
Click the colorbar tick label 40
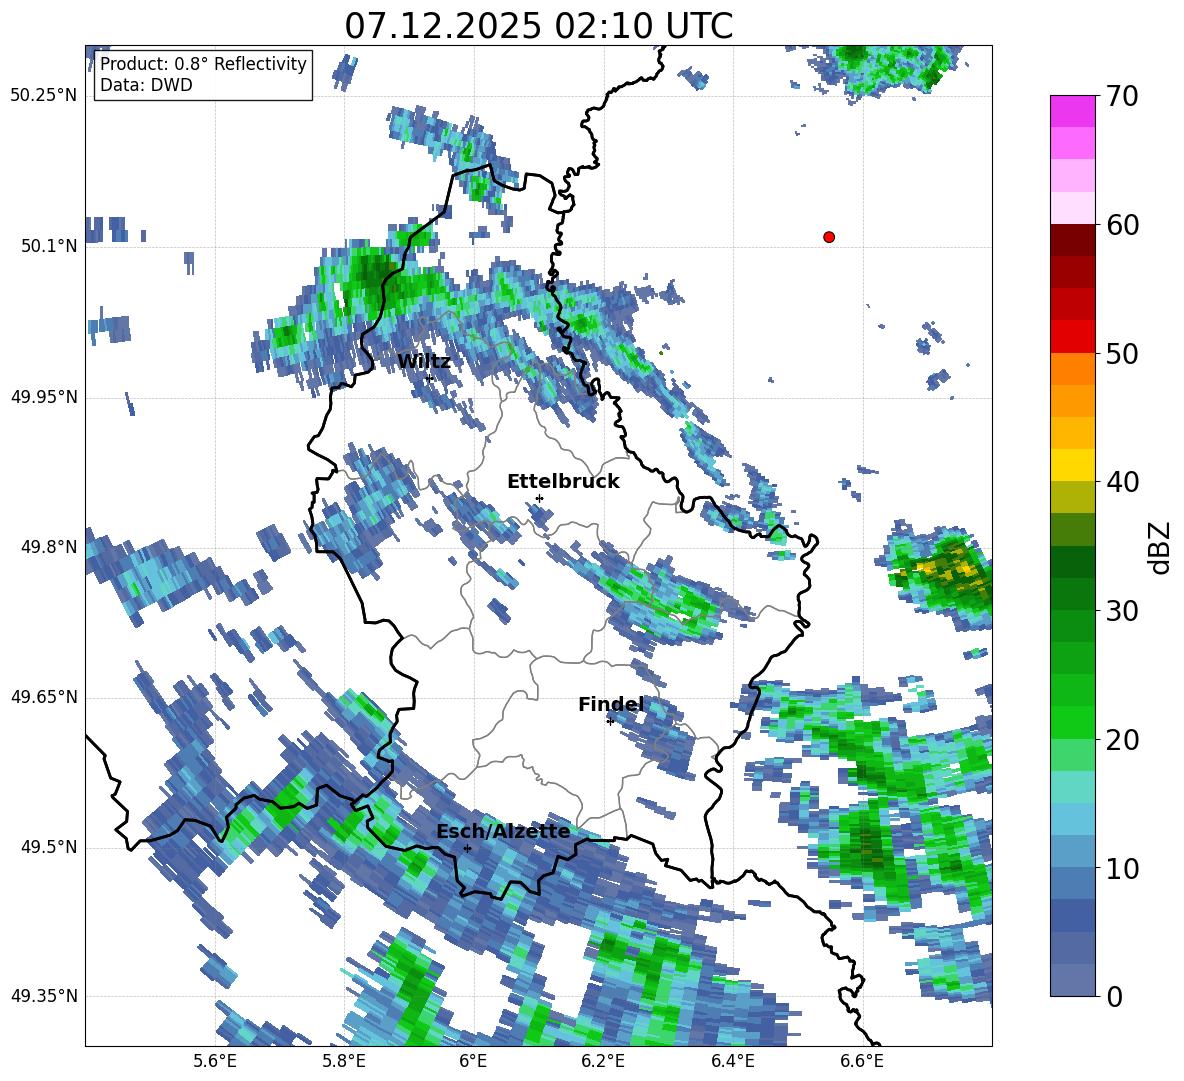(1122, 482)
